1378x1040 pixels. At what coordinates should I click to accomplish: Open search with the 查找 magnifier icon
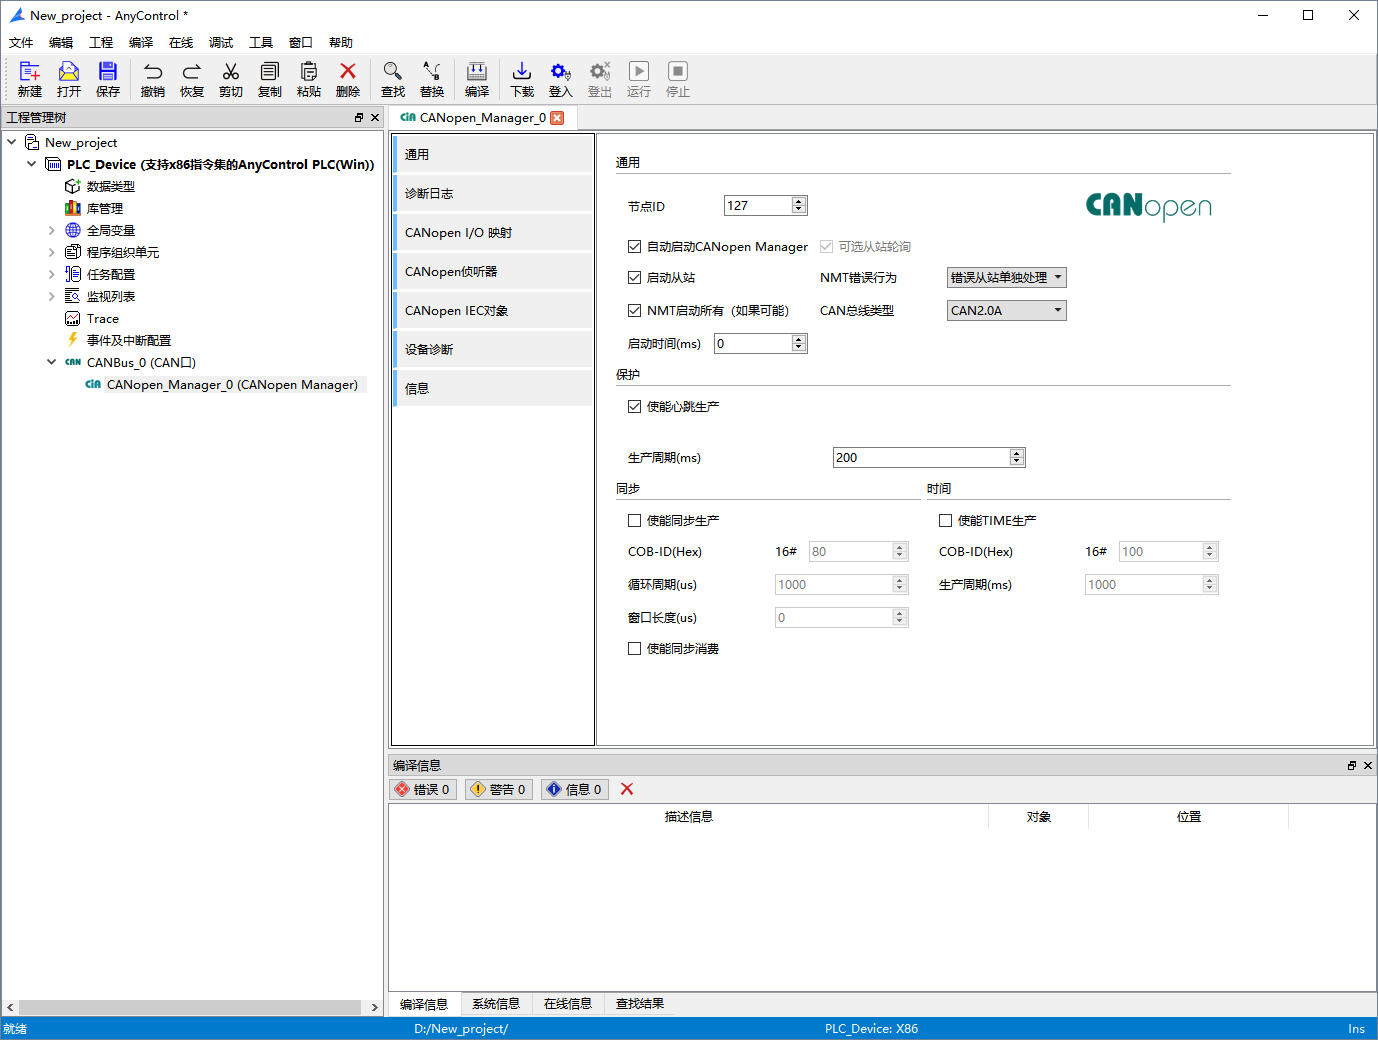[x=393, y=79]
